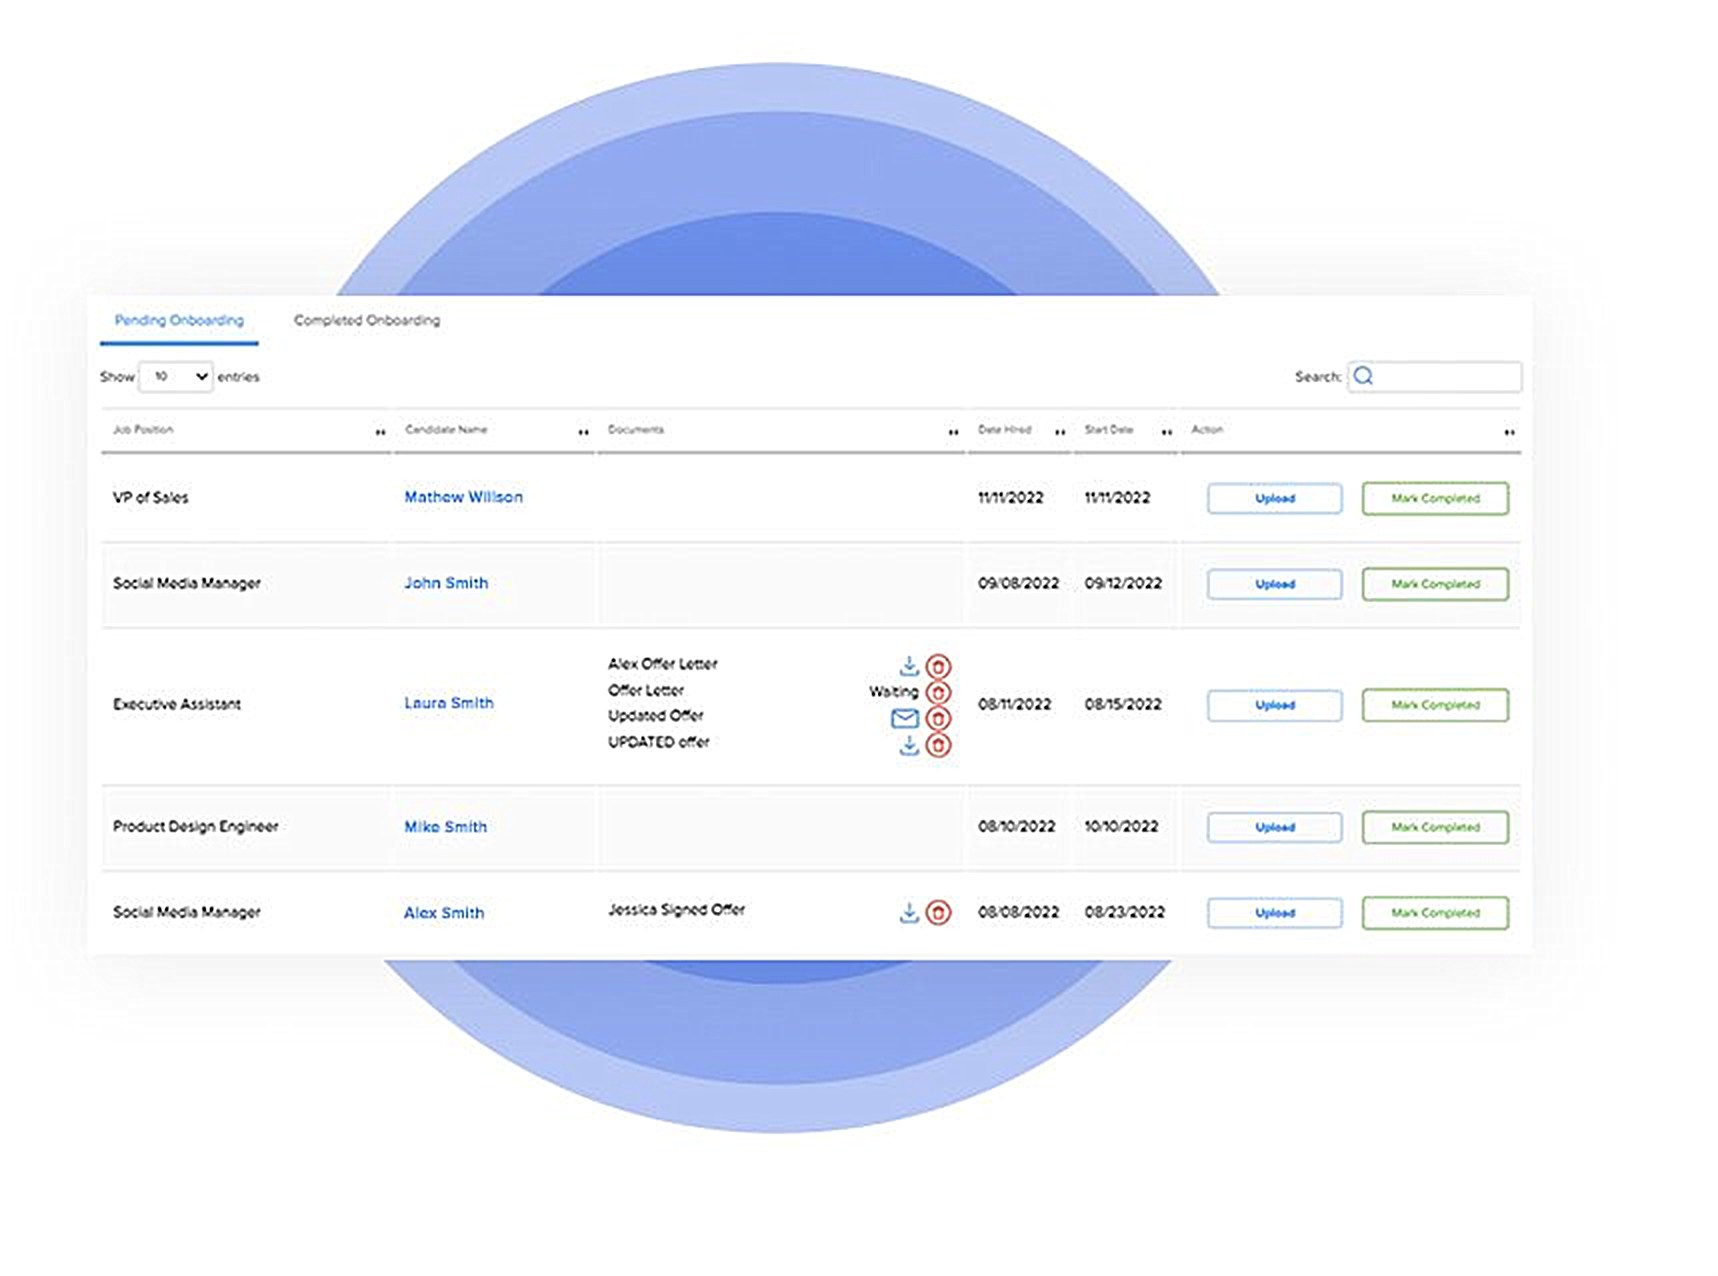Open Mike Smith candidate profile

[445, 827]
